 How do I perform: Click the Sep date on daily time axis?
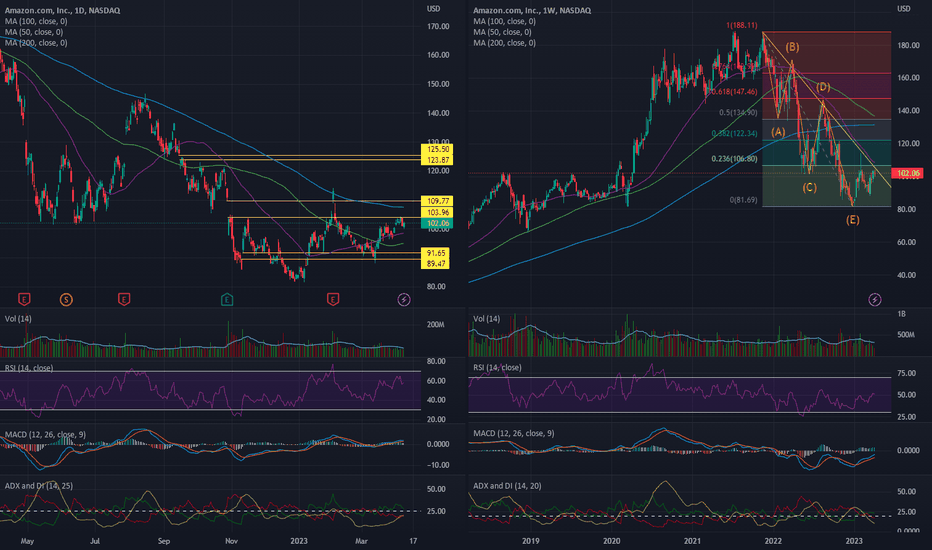tap(164, 541)
